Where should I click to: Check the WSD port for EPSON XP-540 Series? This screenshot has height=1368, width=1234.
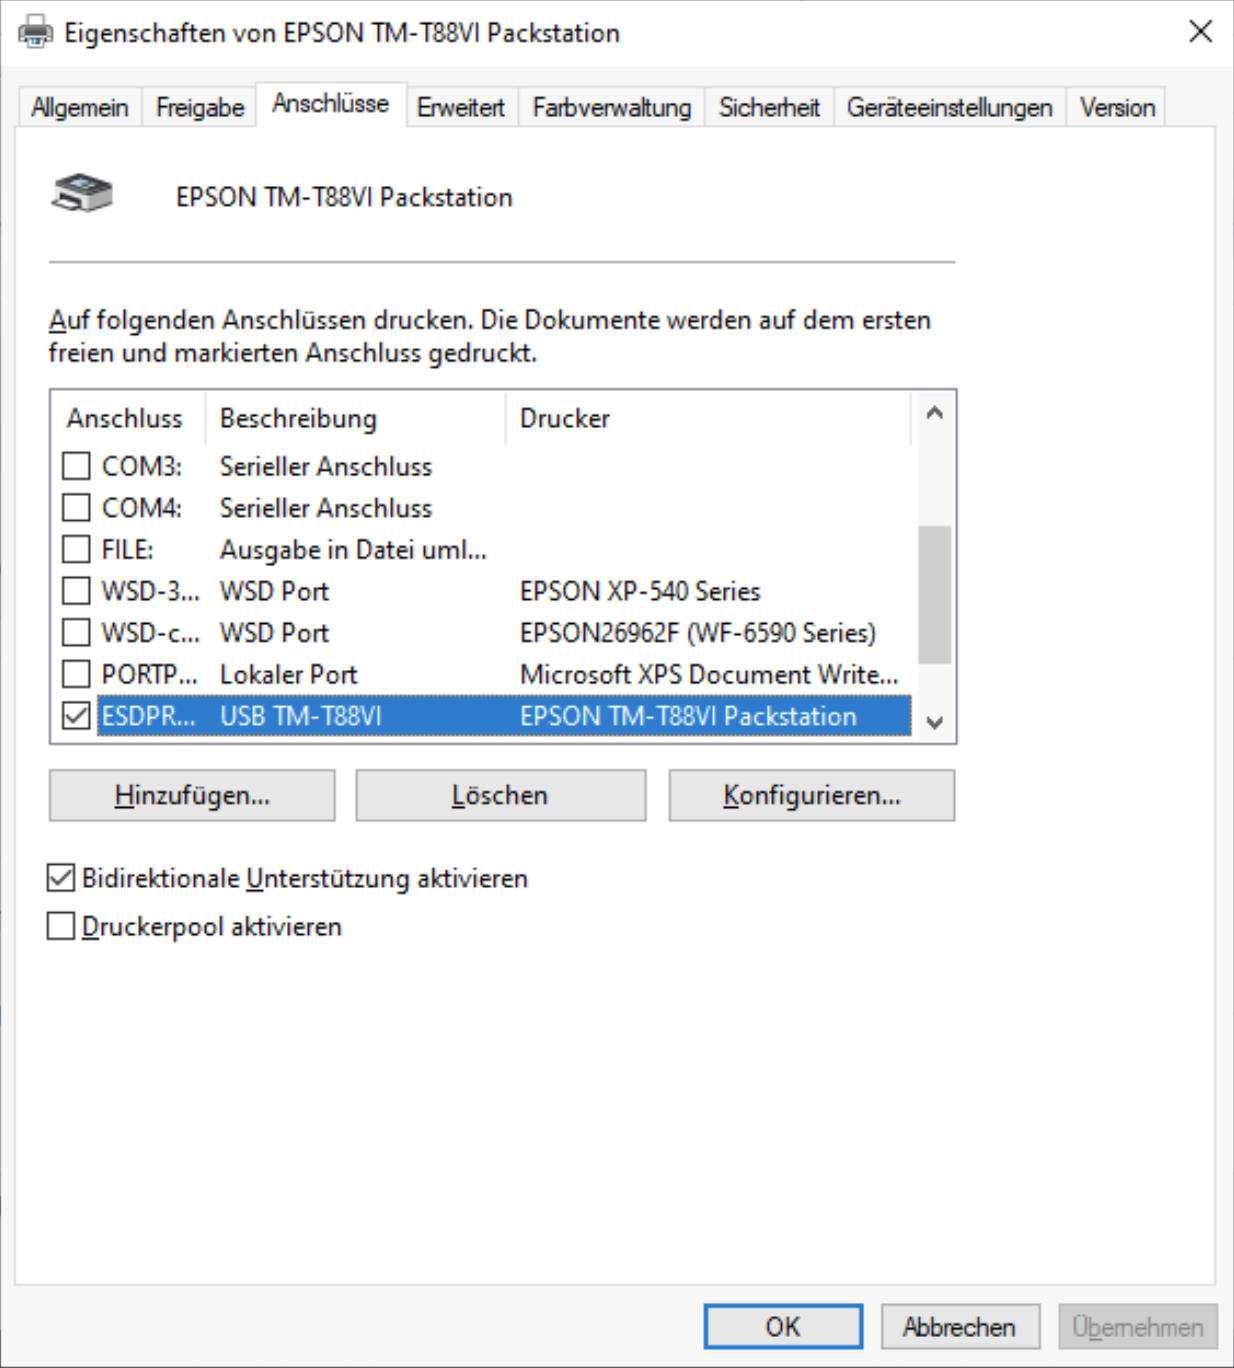[76, 591]
